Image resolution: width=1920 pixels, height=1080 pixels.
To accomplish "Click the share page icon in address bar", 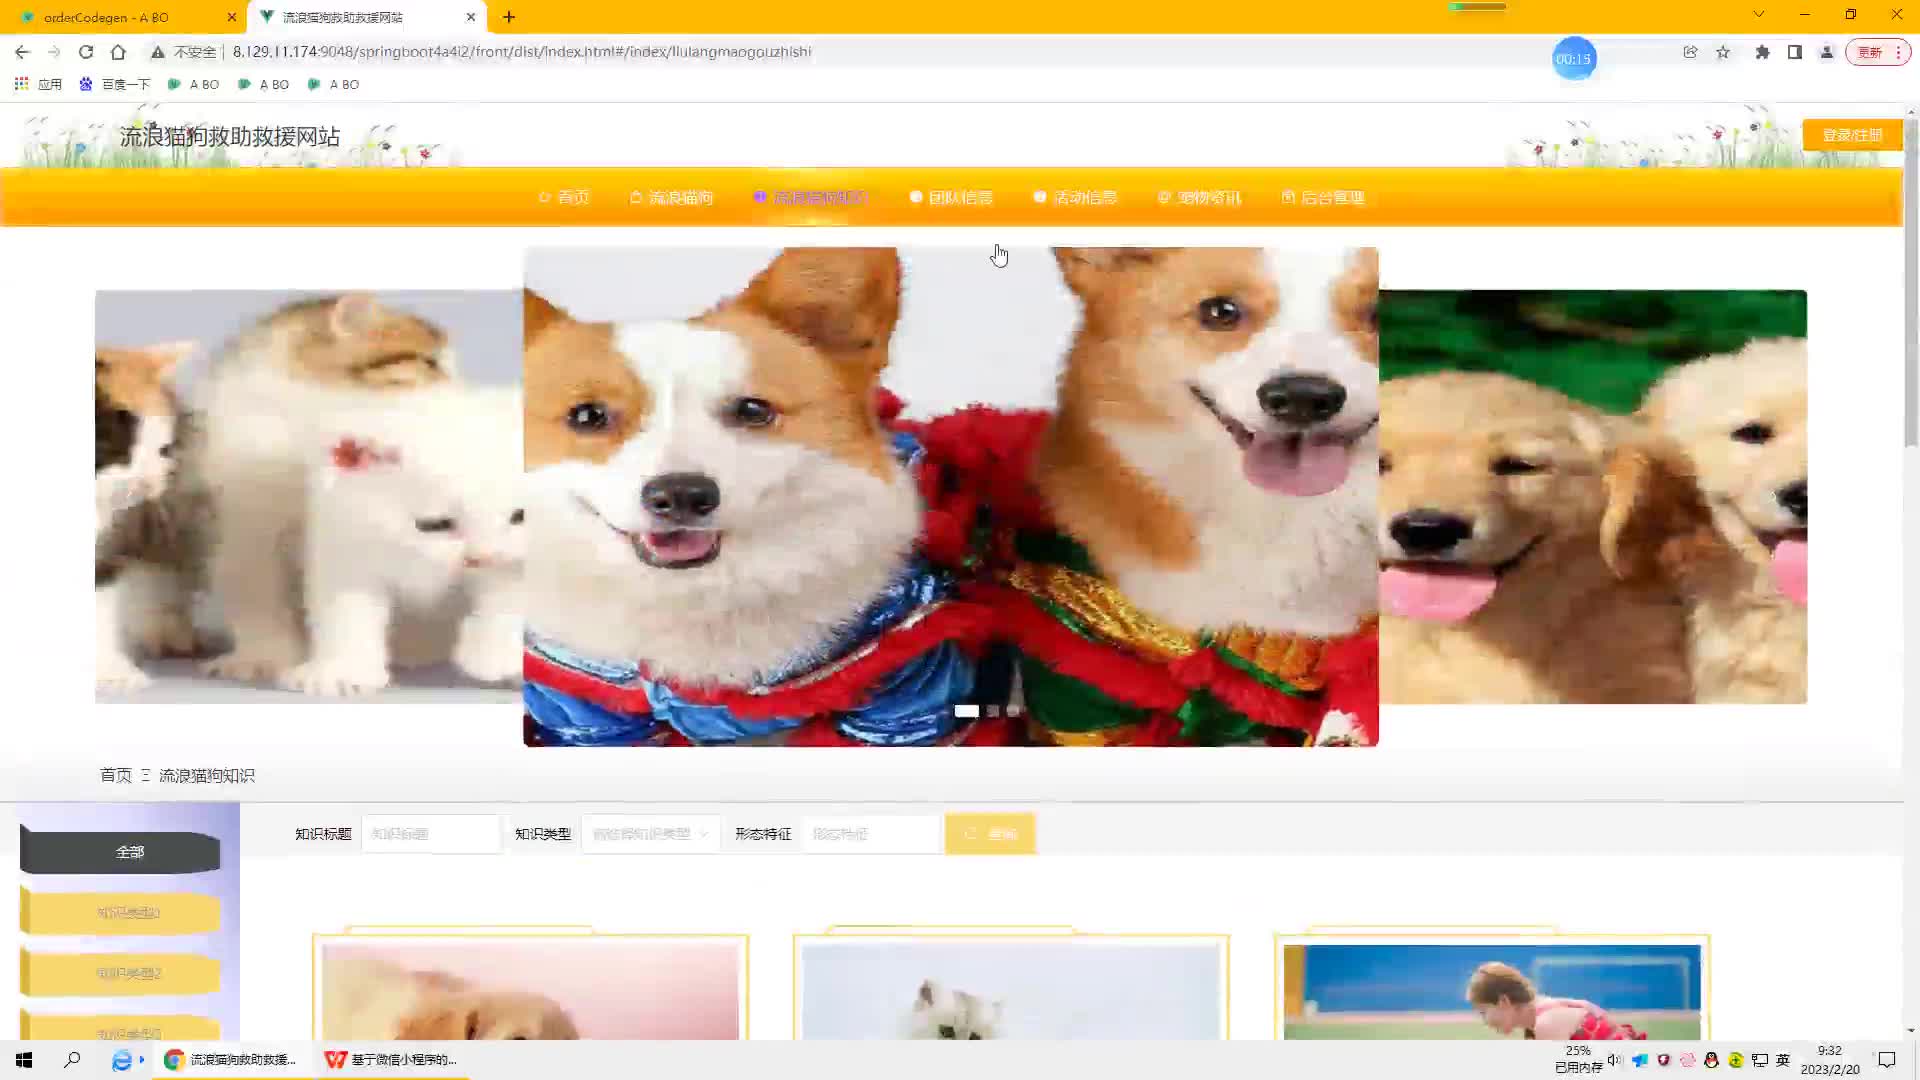I will 1690,52.
